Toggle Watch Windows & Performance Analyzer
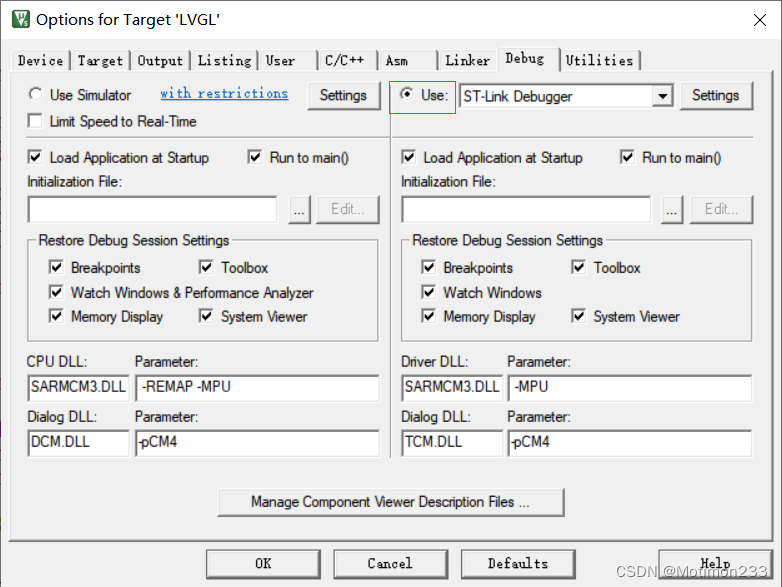The image size is (782, 587). [x=56, y=292]
